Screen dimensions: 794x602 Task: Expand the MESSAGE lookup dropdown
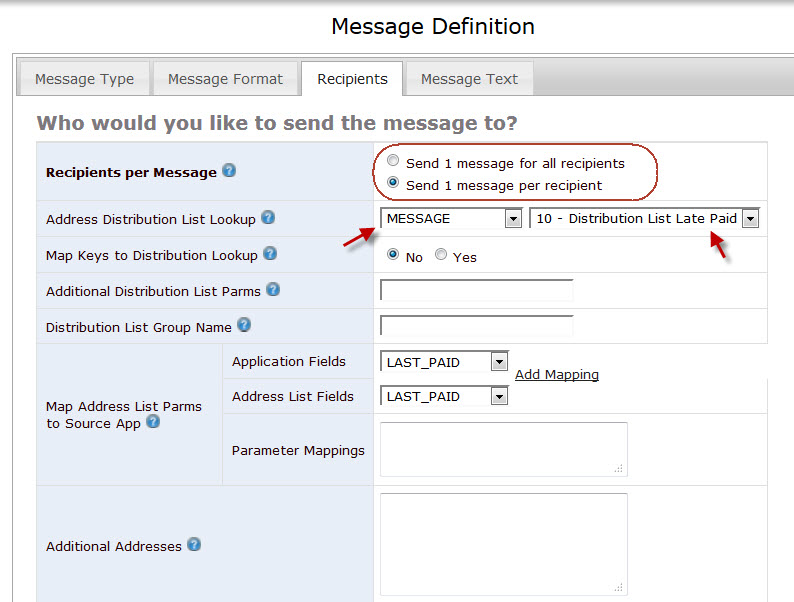click(x=513, y=219)
